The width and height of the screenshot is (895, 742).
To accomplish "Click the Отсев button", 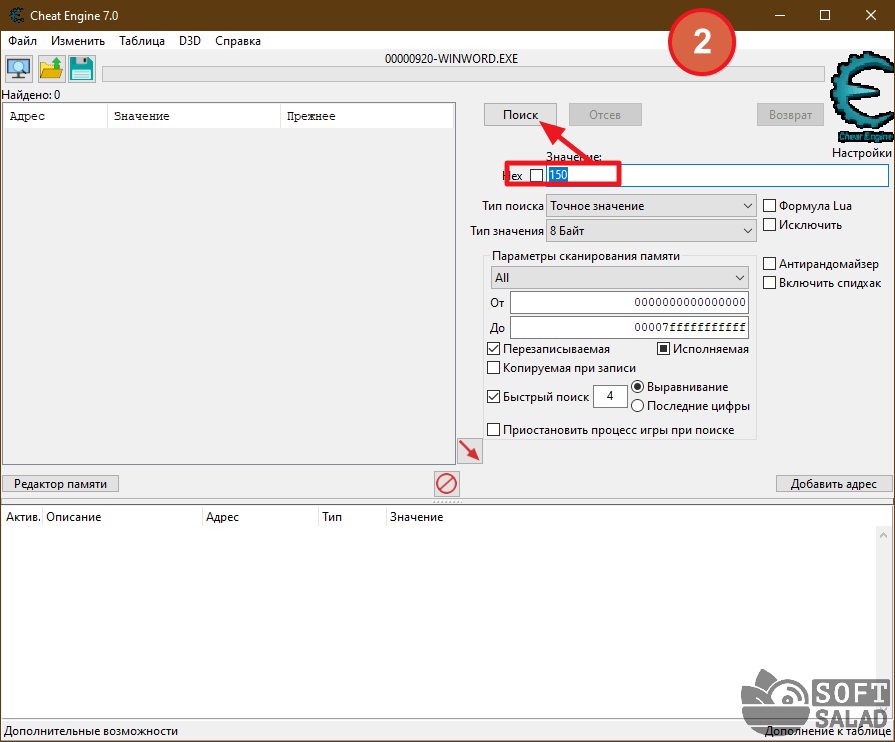I will pos(605,115).
